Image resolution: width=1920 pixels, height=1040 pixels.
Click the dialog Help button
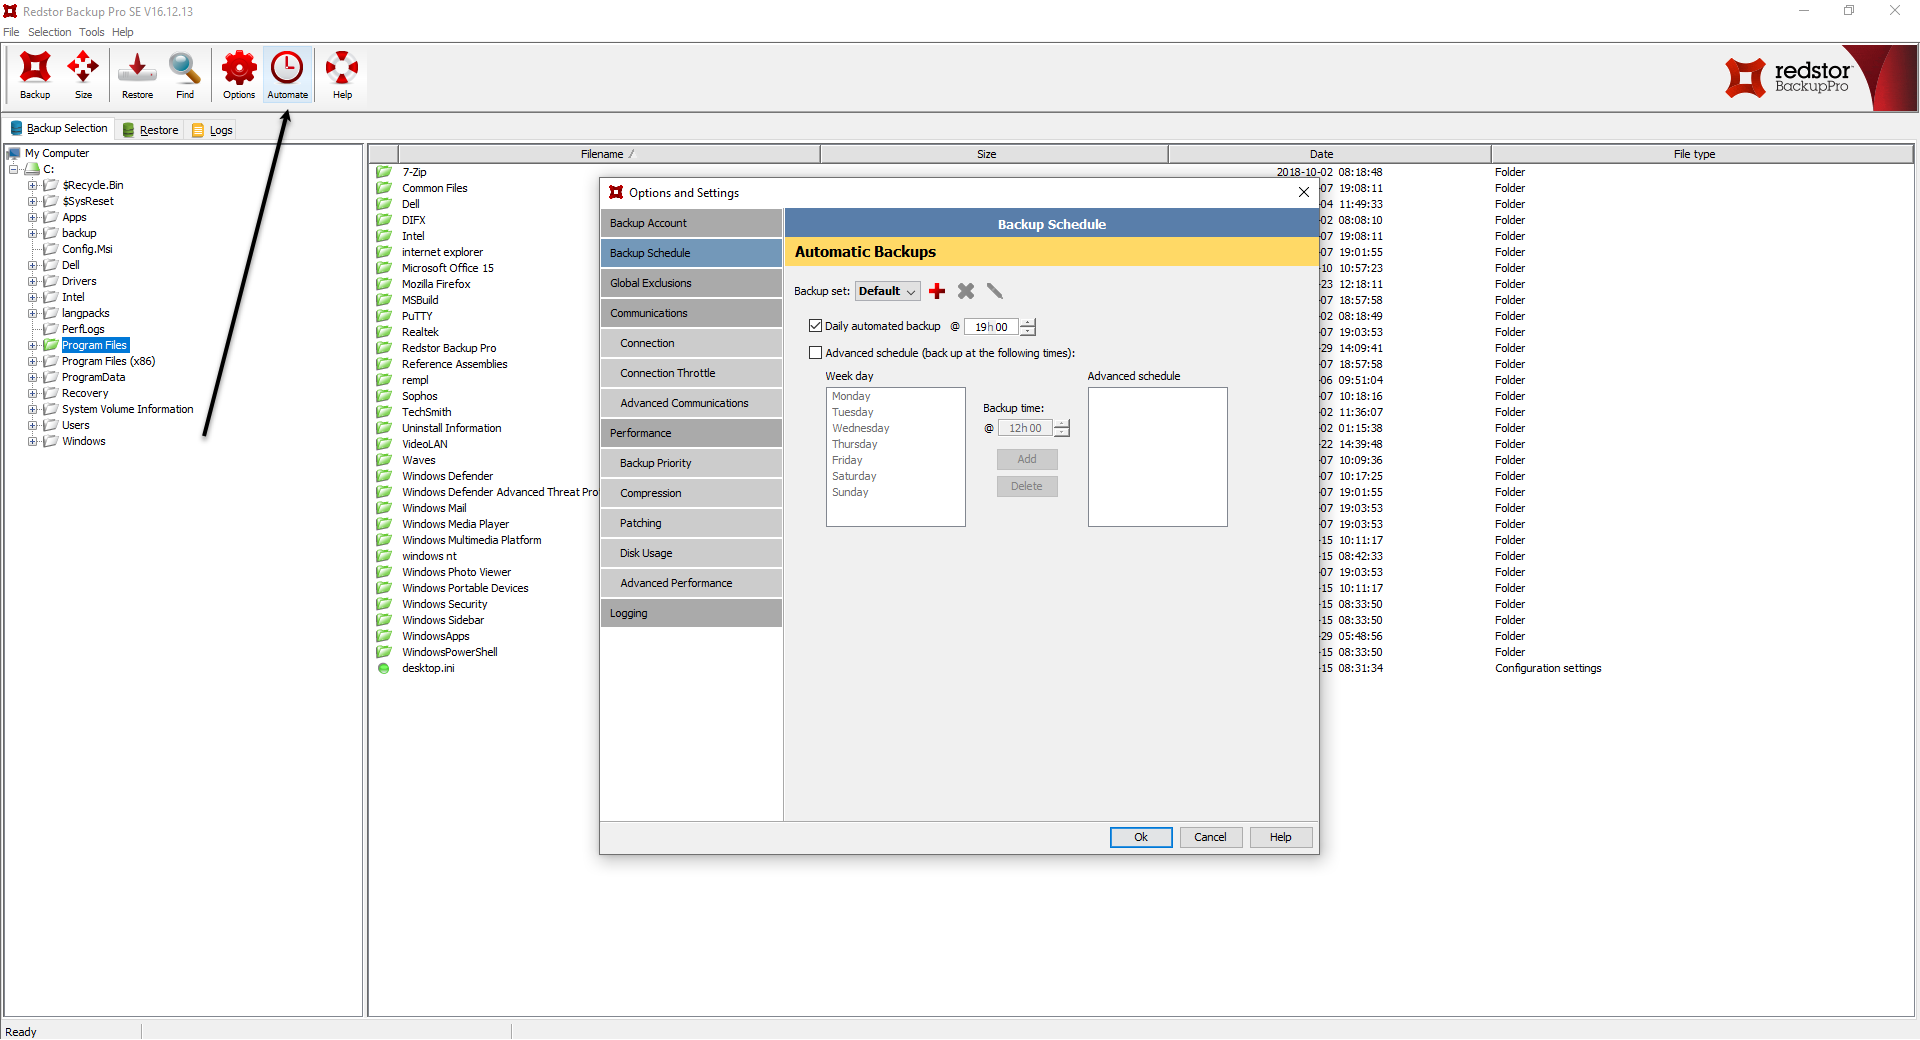pyautogui.click(x=1280, y=837)
